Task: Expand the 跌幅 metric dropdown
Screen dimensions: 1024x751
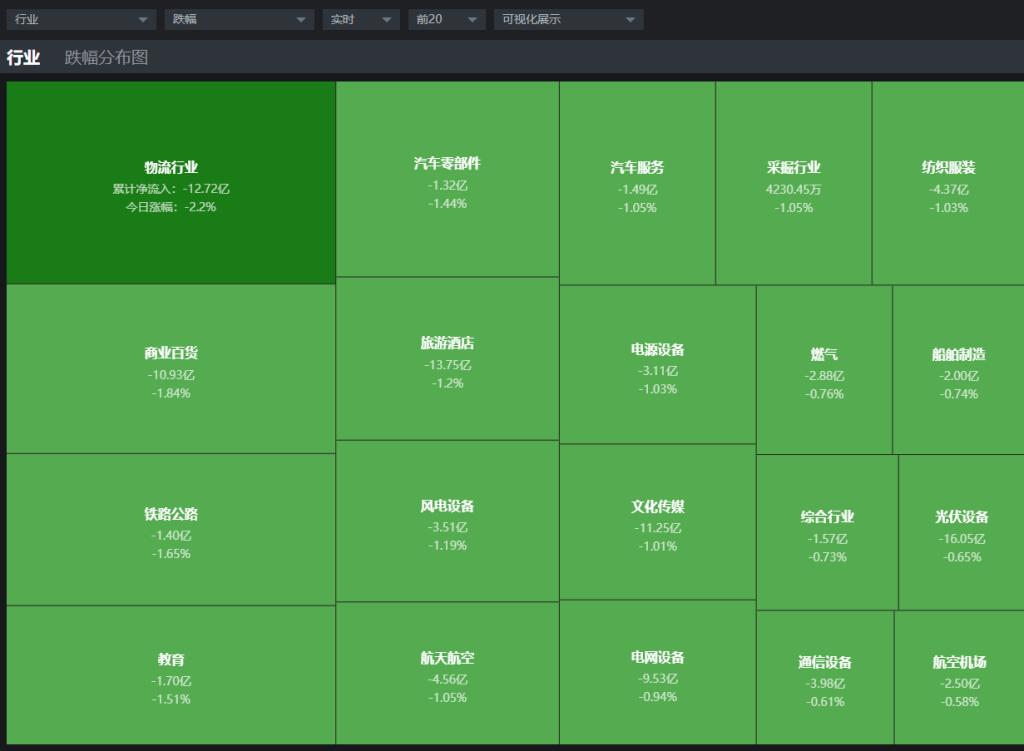Action: (x=239, y=20)
